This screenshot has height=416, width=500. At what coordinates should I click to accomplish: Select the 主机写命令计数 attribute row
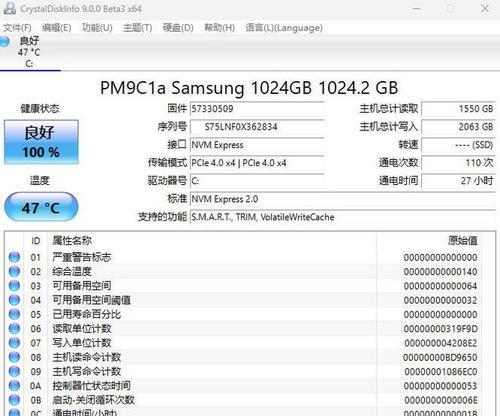click(243, 371)
